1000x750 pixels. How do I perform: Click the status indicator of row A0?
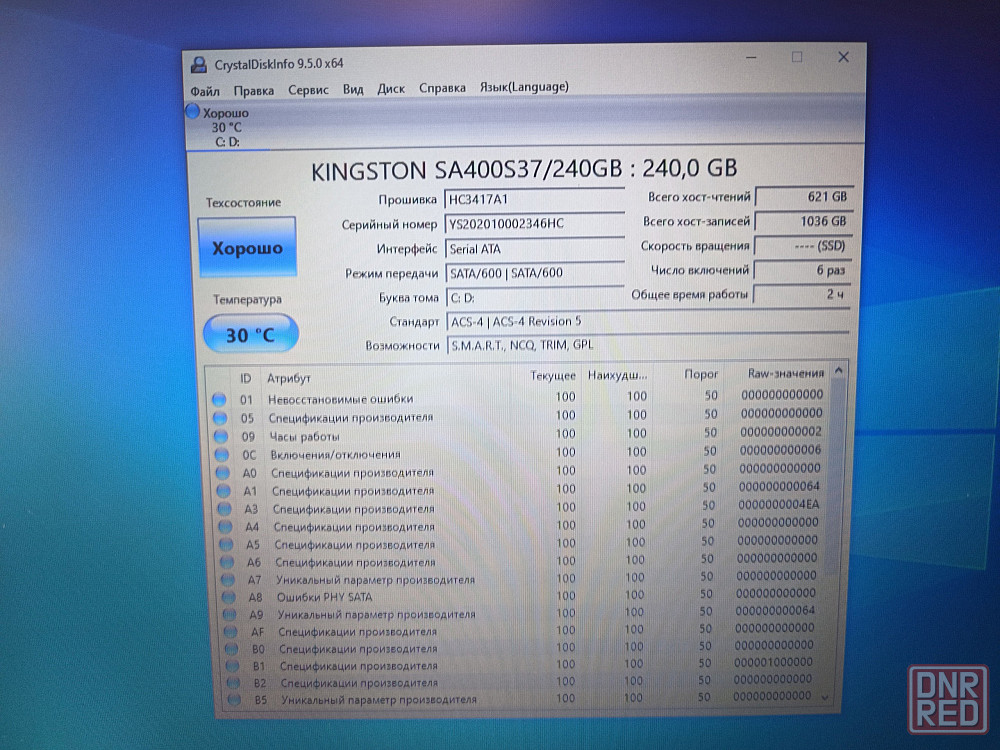click(x=223, y=473)
